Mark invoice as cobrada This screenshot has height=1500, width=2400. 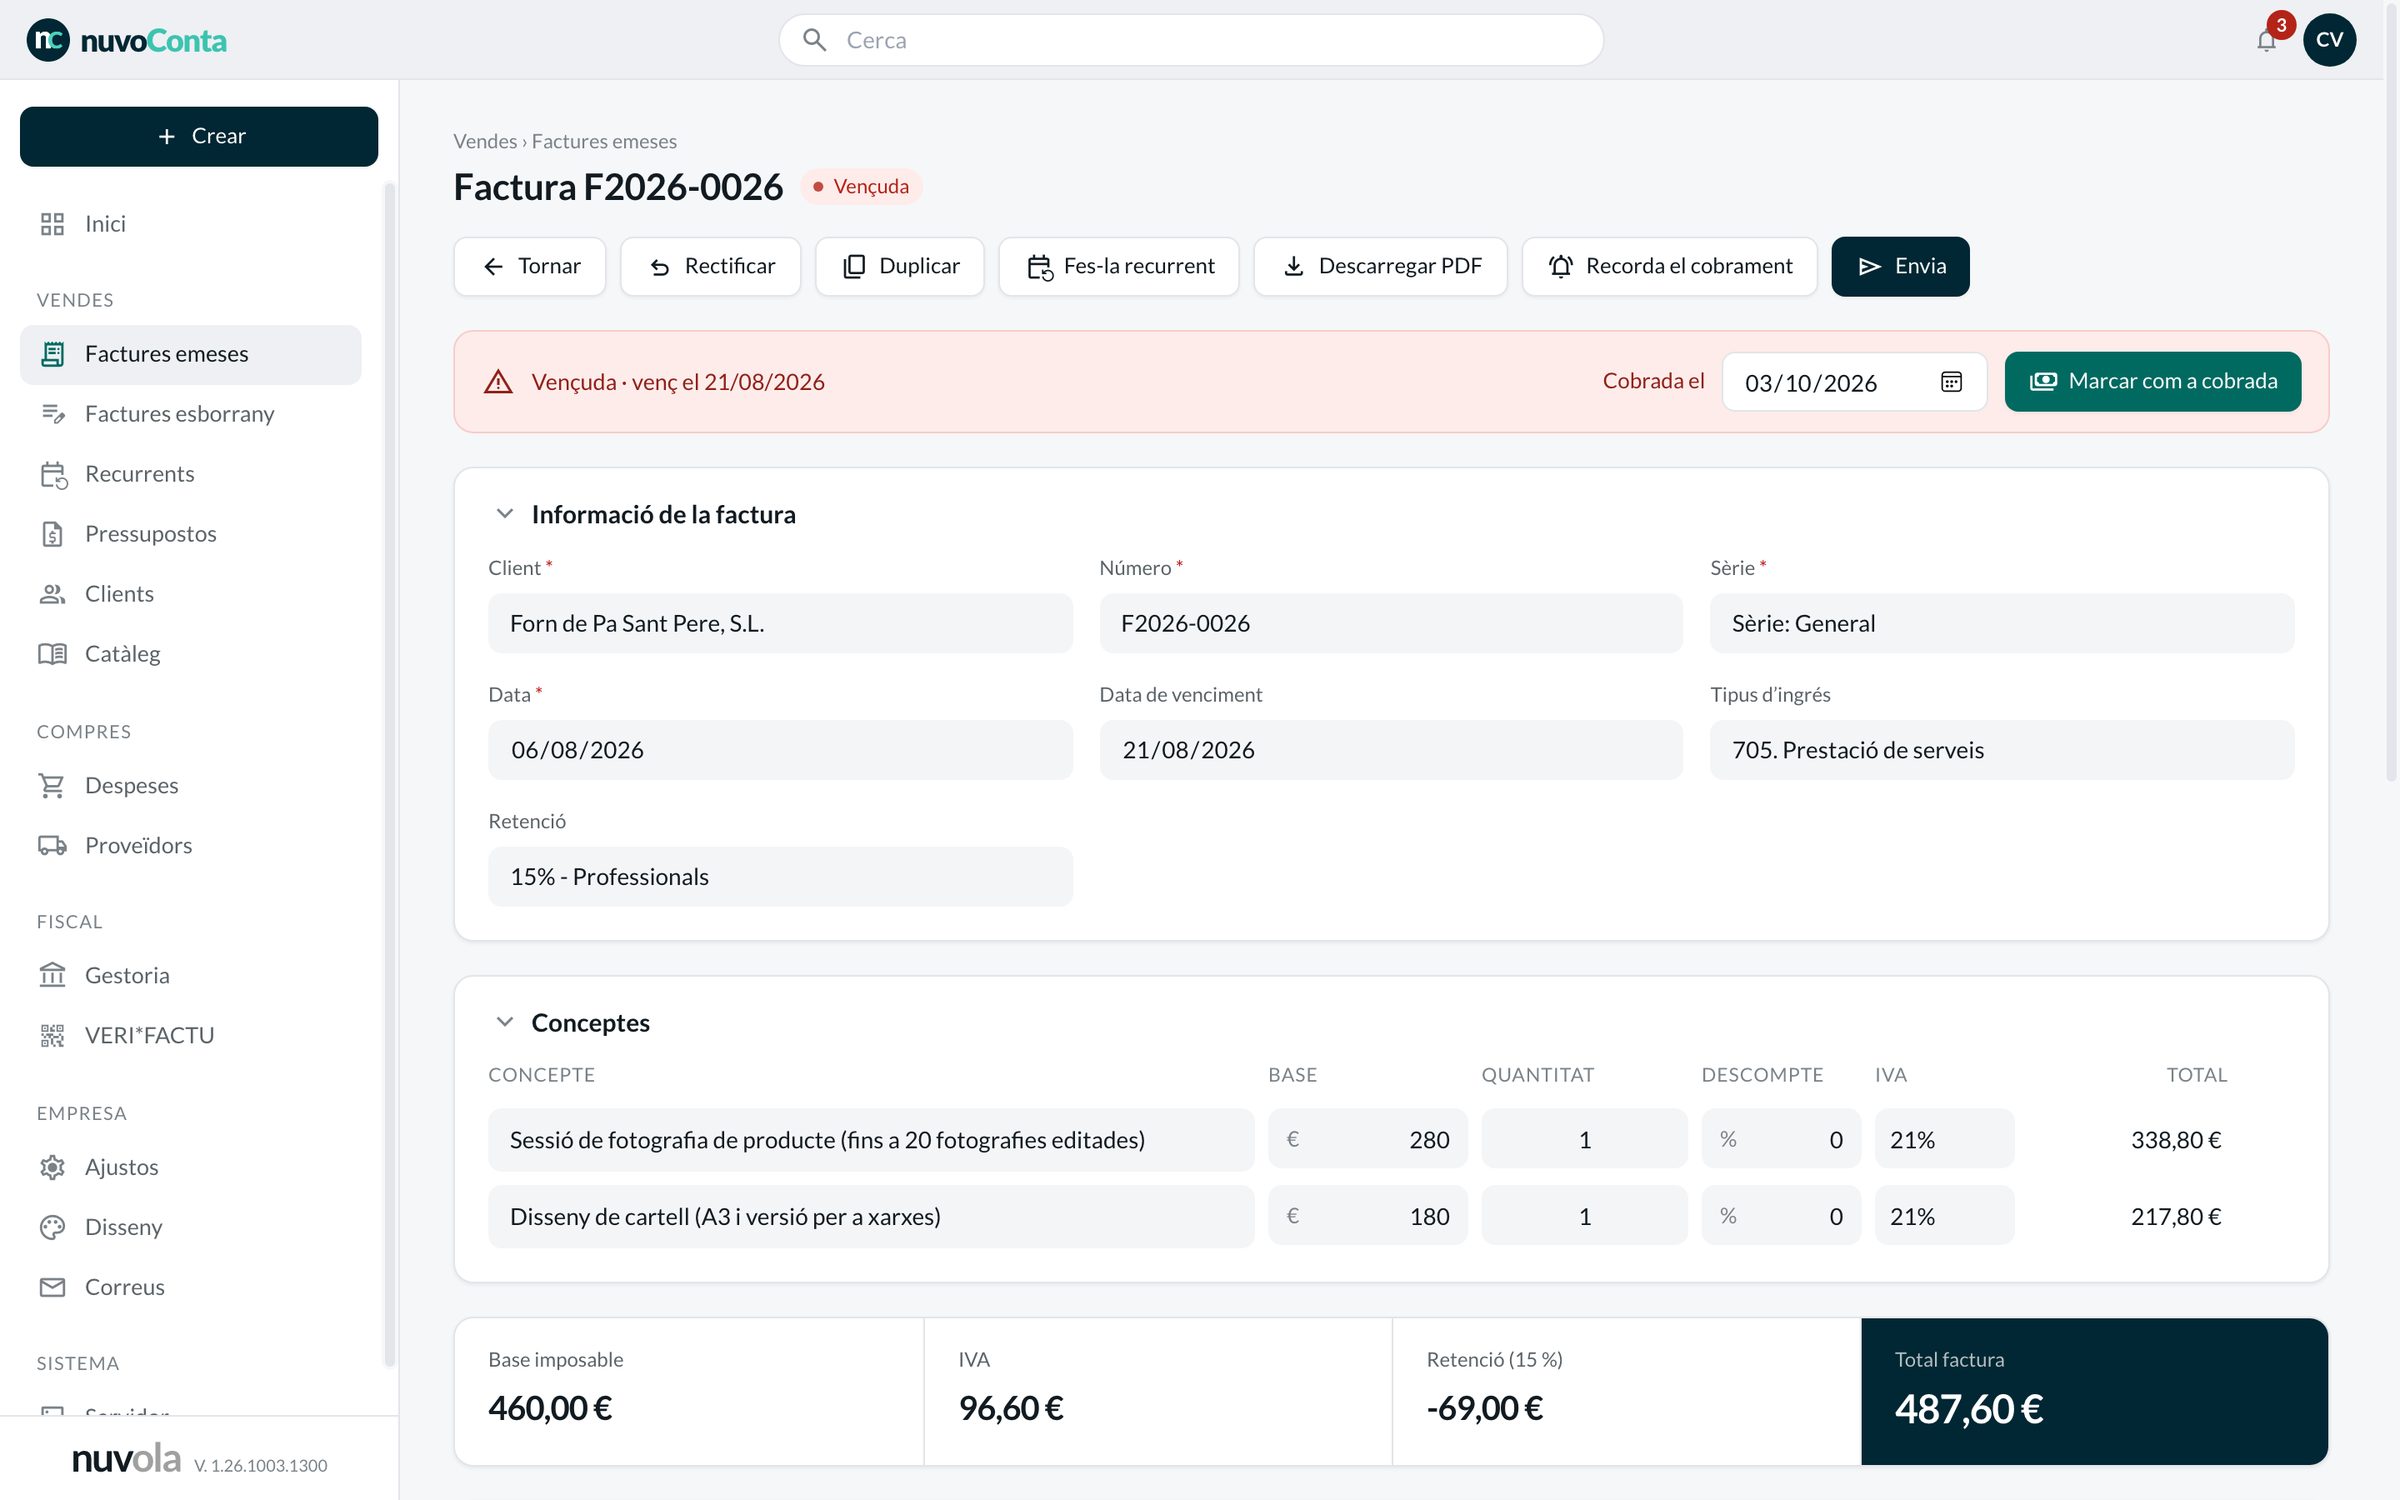coord(2153,382)
